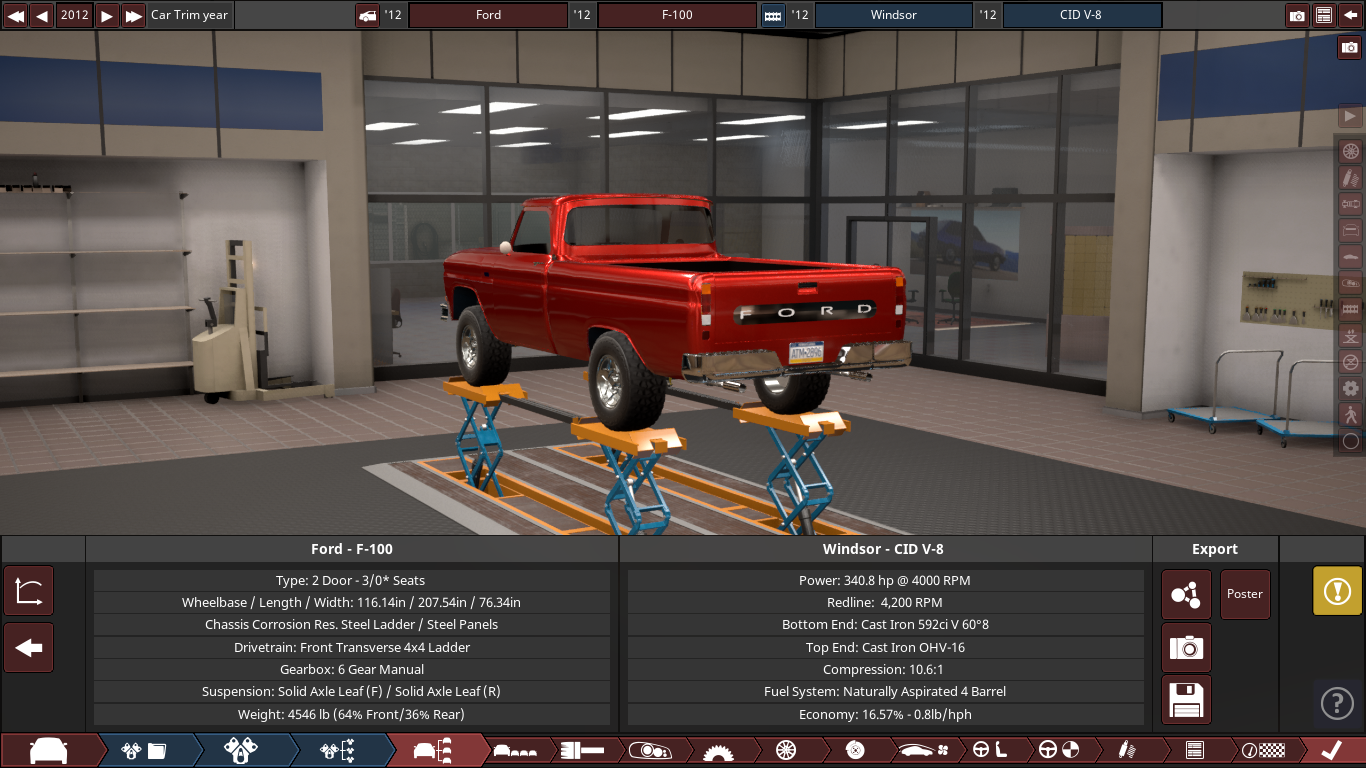1366x768 pixels.
Task: Click the Ford - F-100 panel header
Action: [352, 549]
